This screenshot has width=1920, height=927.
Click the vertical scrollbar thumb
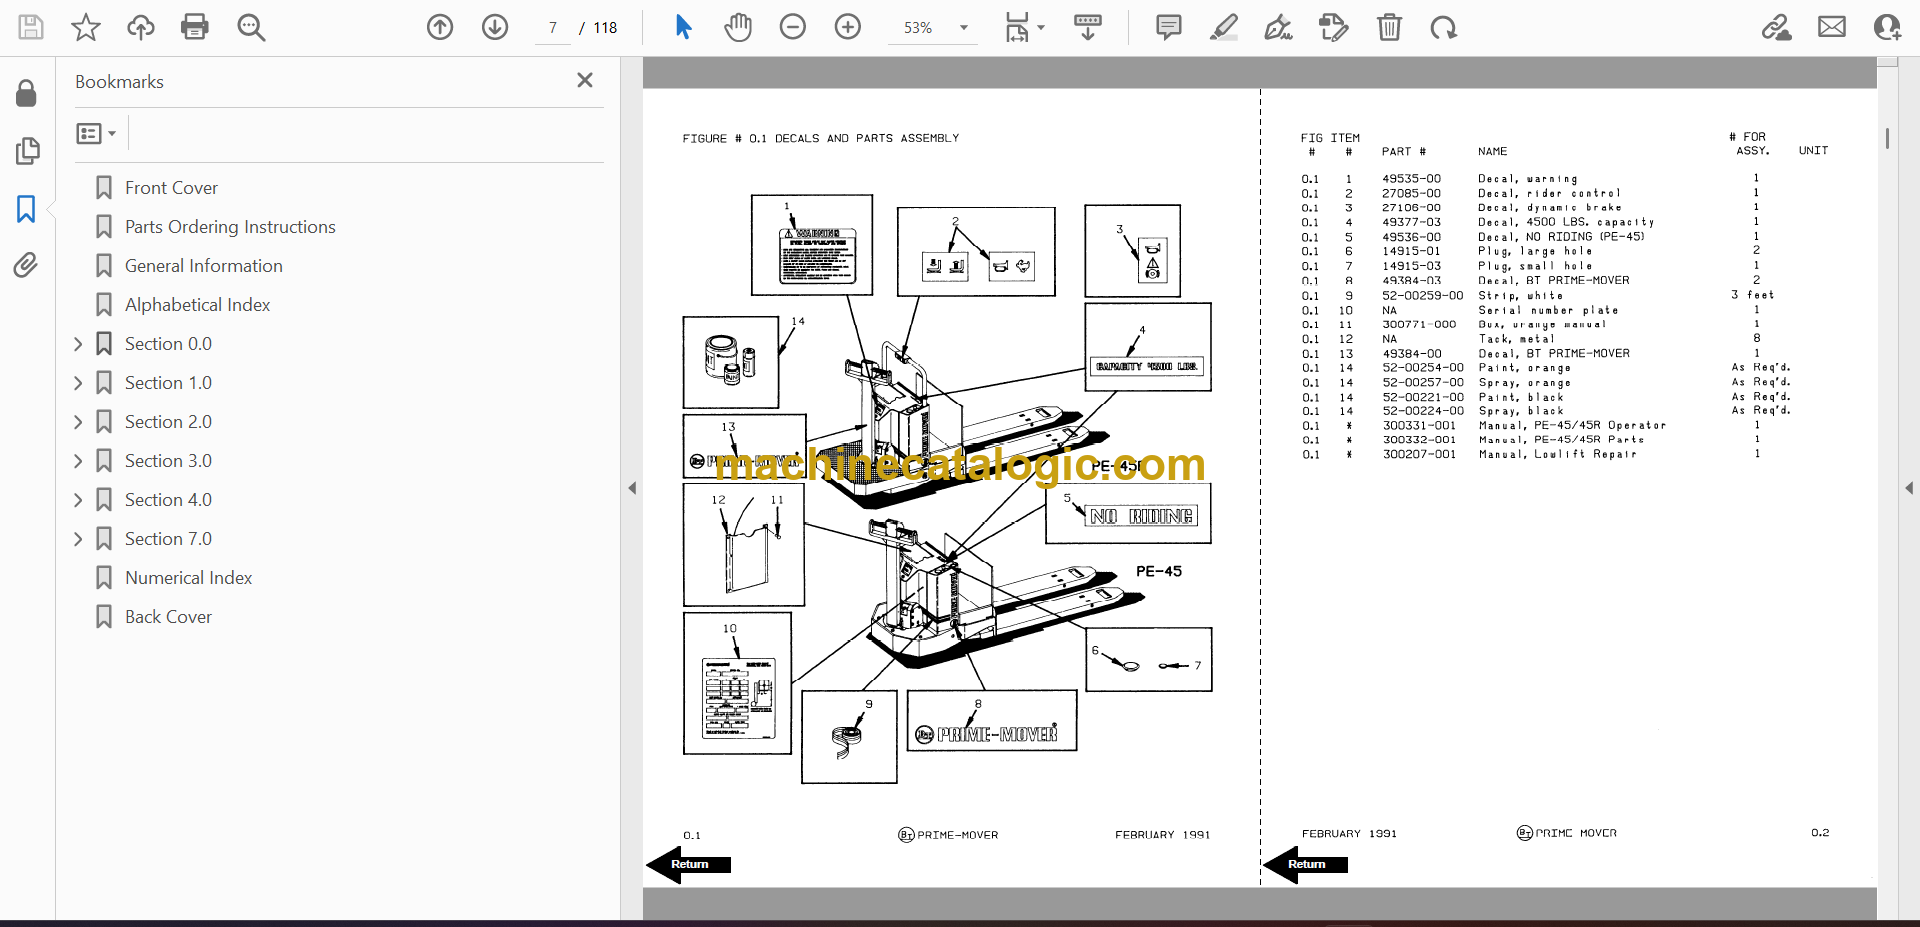point(1887,138)
